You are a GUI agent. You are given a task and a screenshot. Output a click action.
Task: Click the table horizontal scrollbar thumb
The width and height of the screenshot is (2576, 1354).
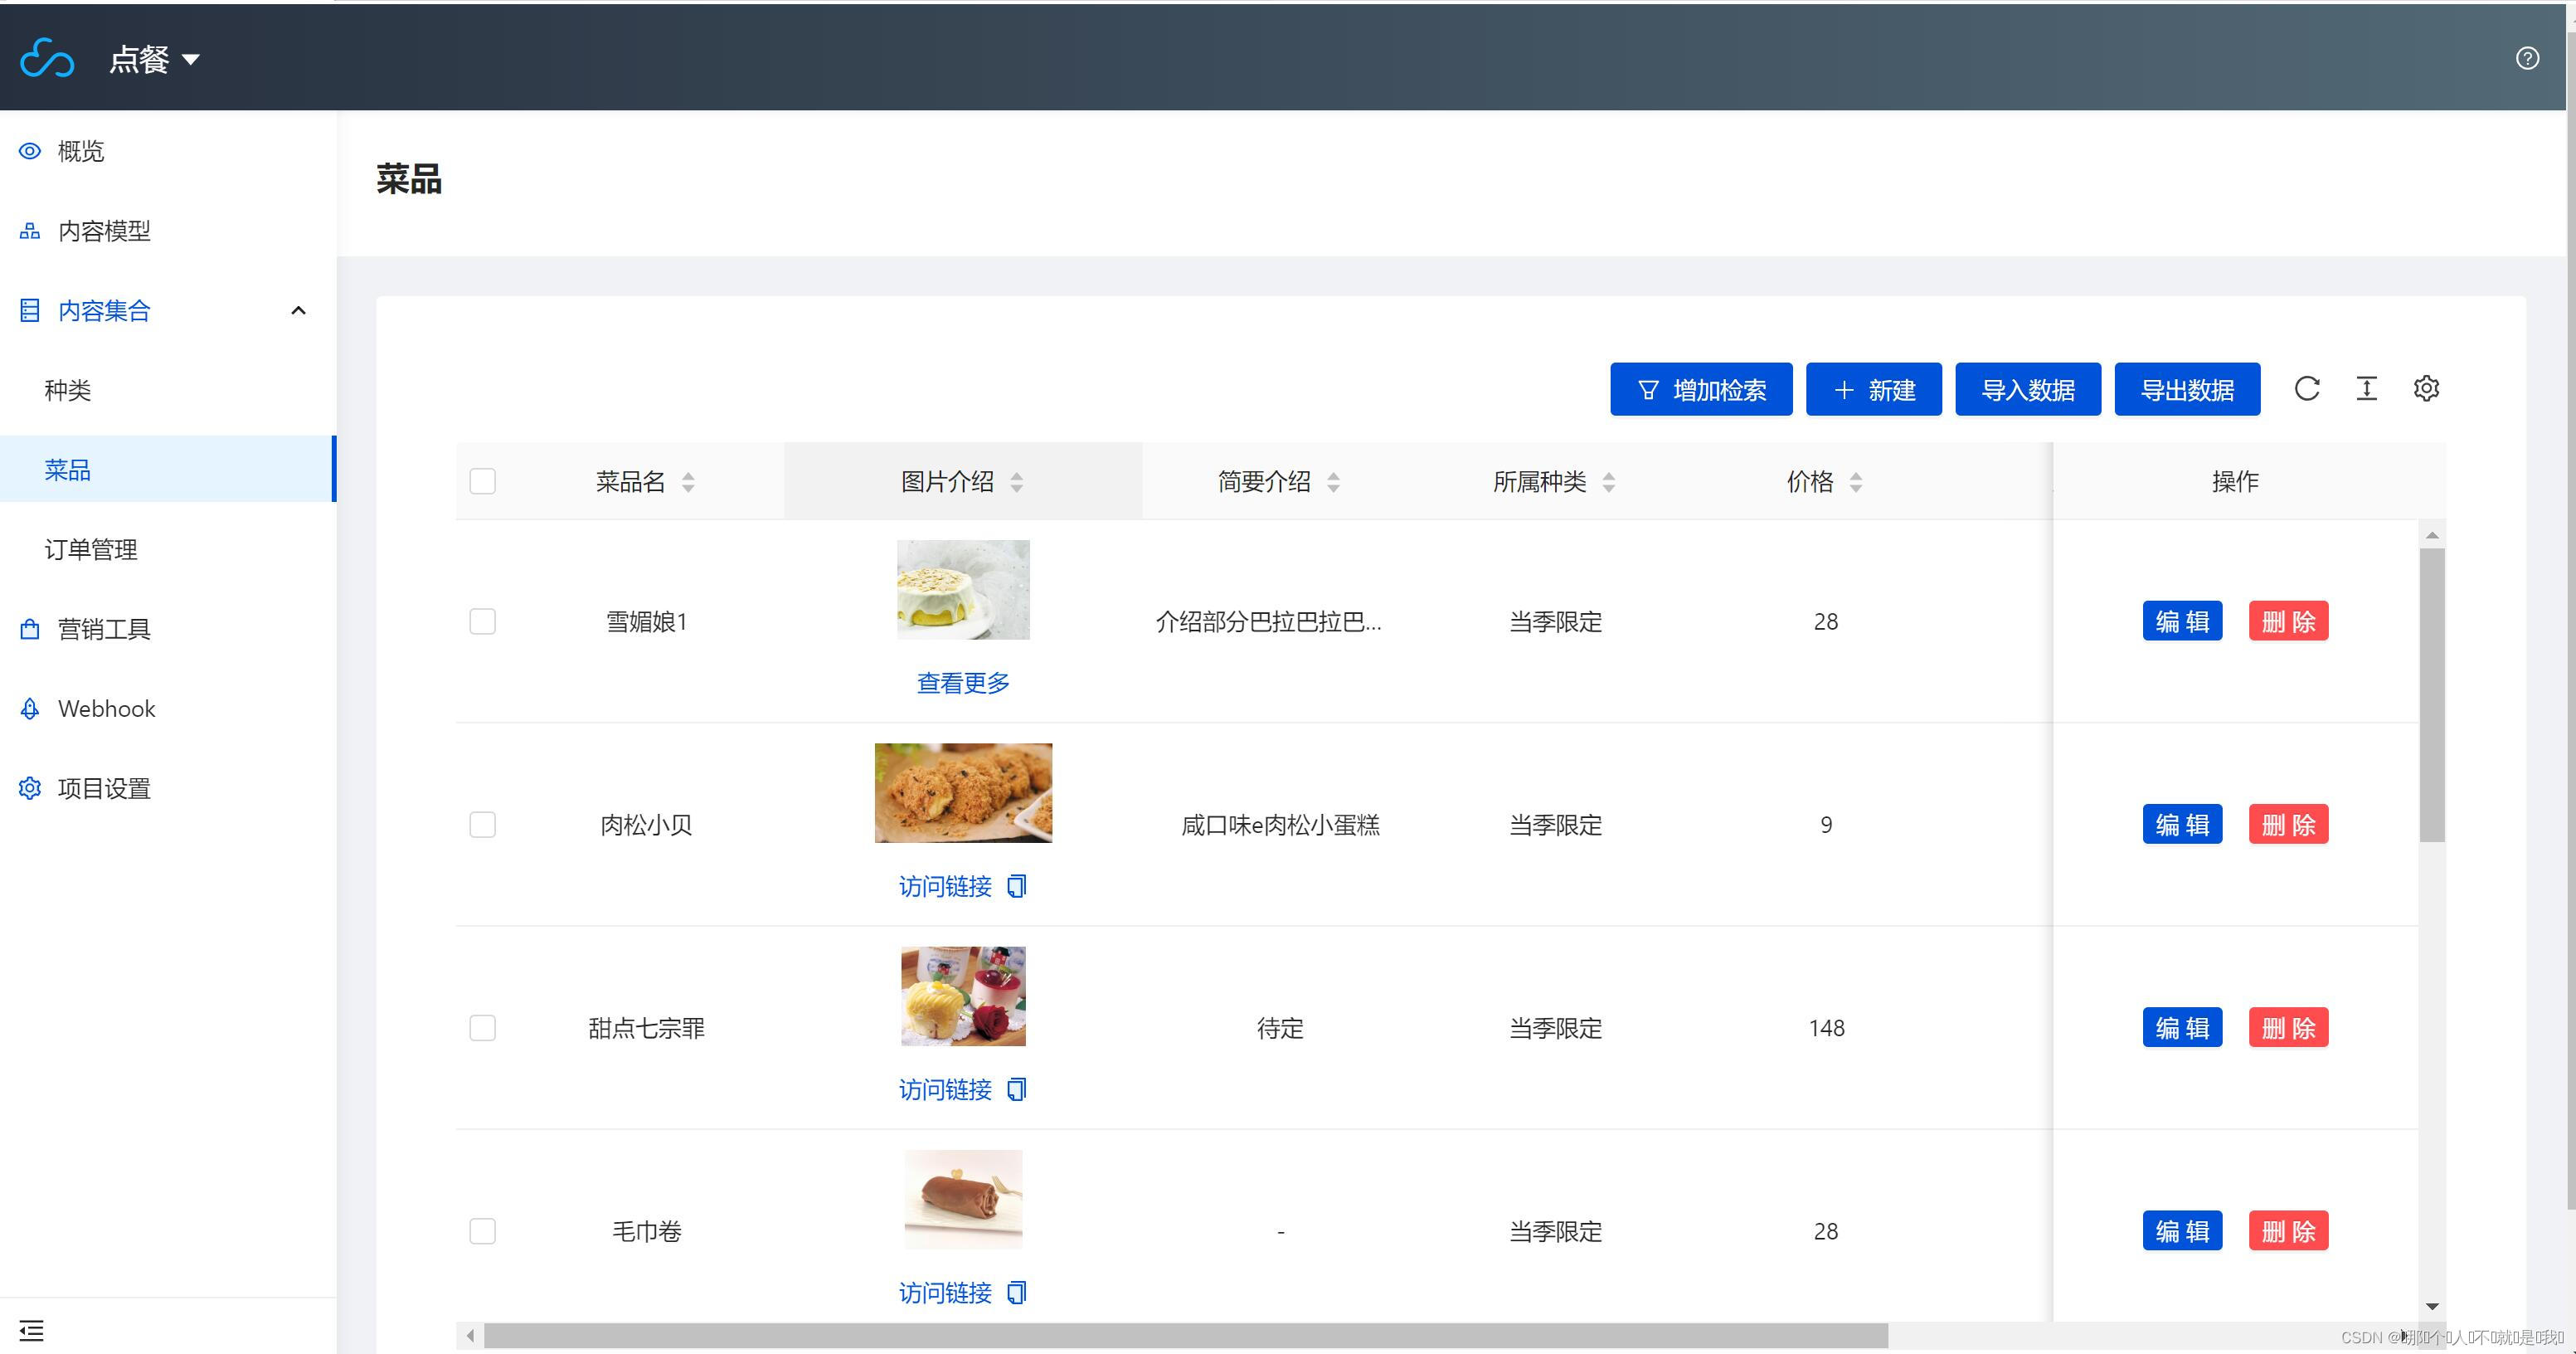[1186, 1335]
